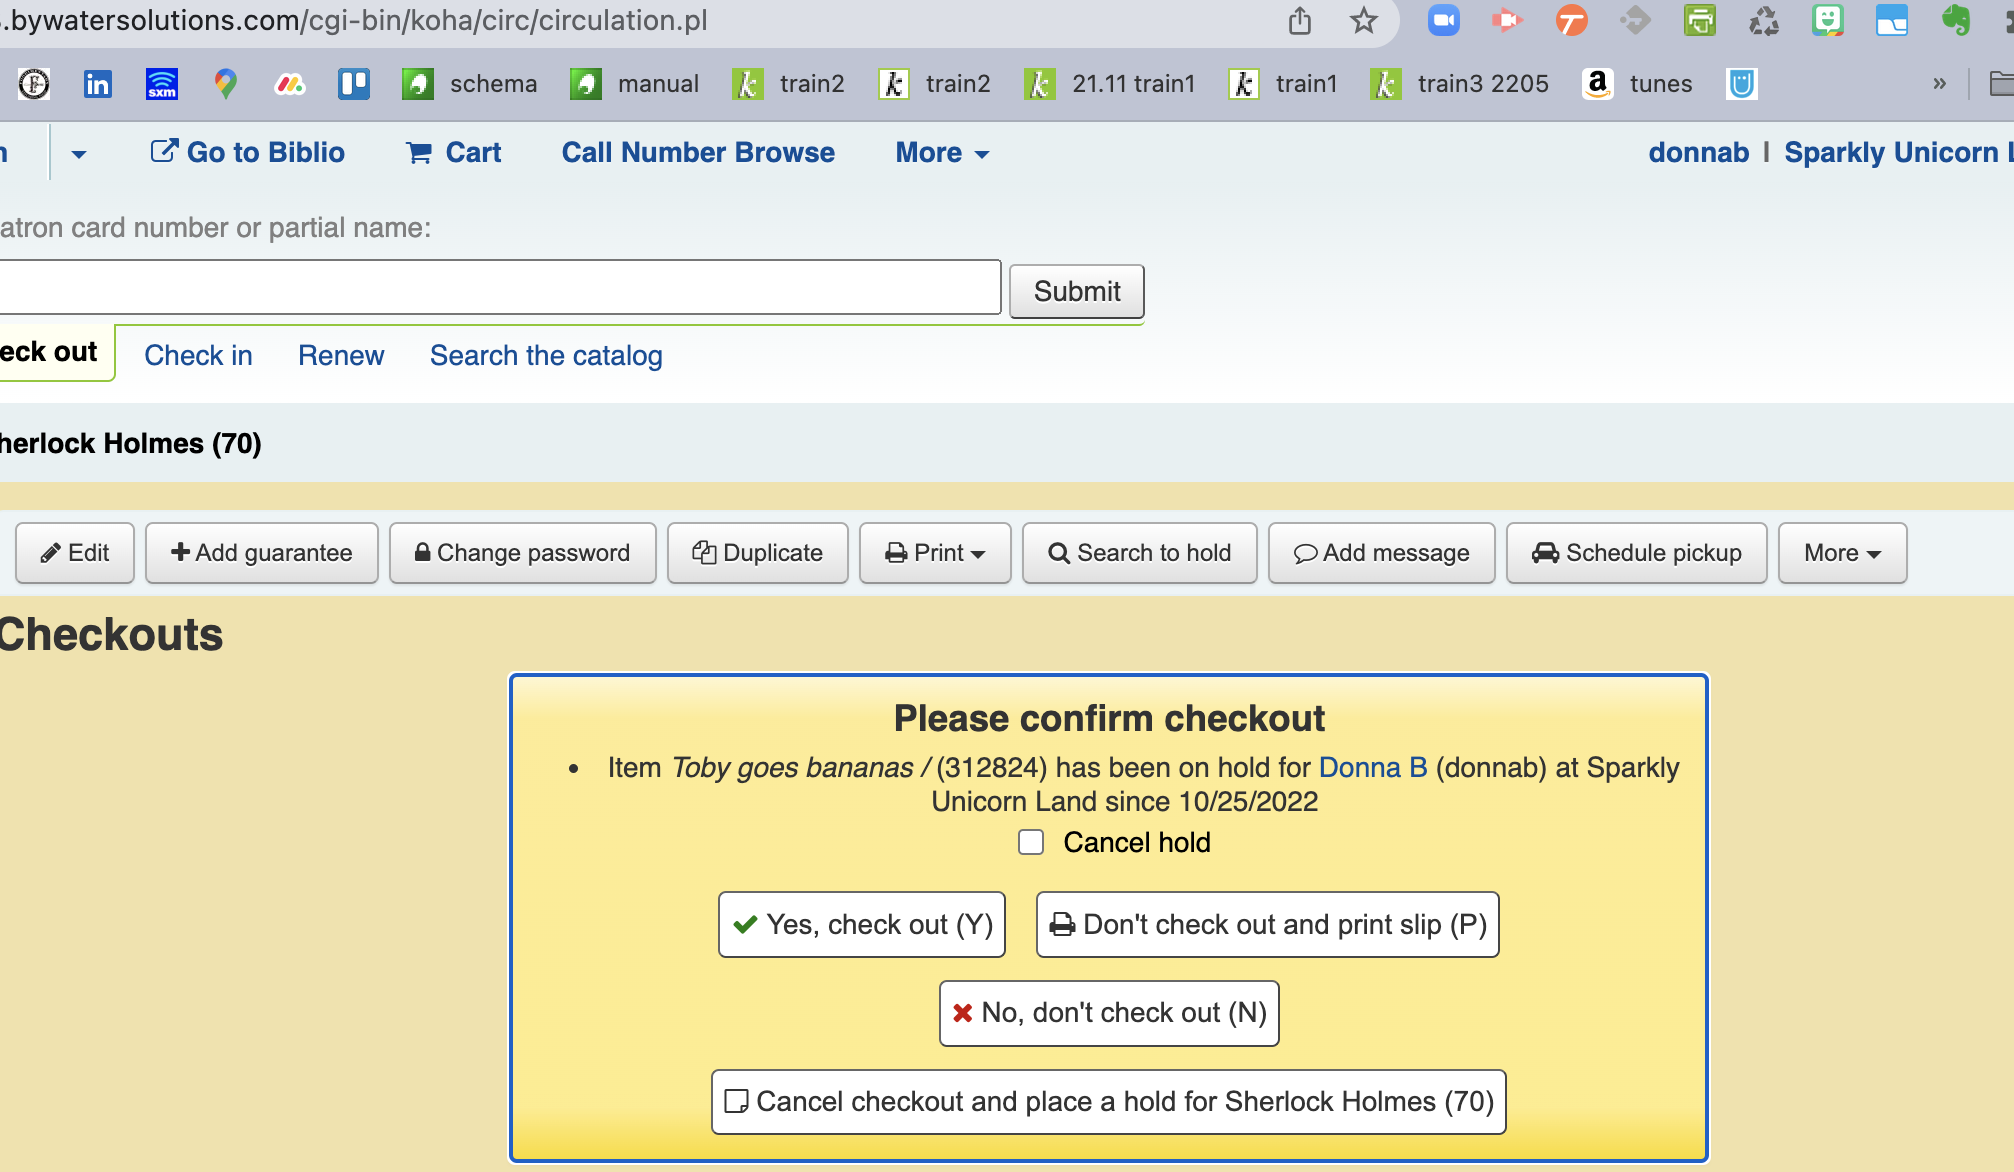Open the Donna B patron link

(x=1372, y=767)
